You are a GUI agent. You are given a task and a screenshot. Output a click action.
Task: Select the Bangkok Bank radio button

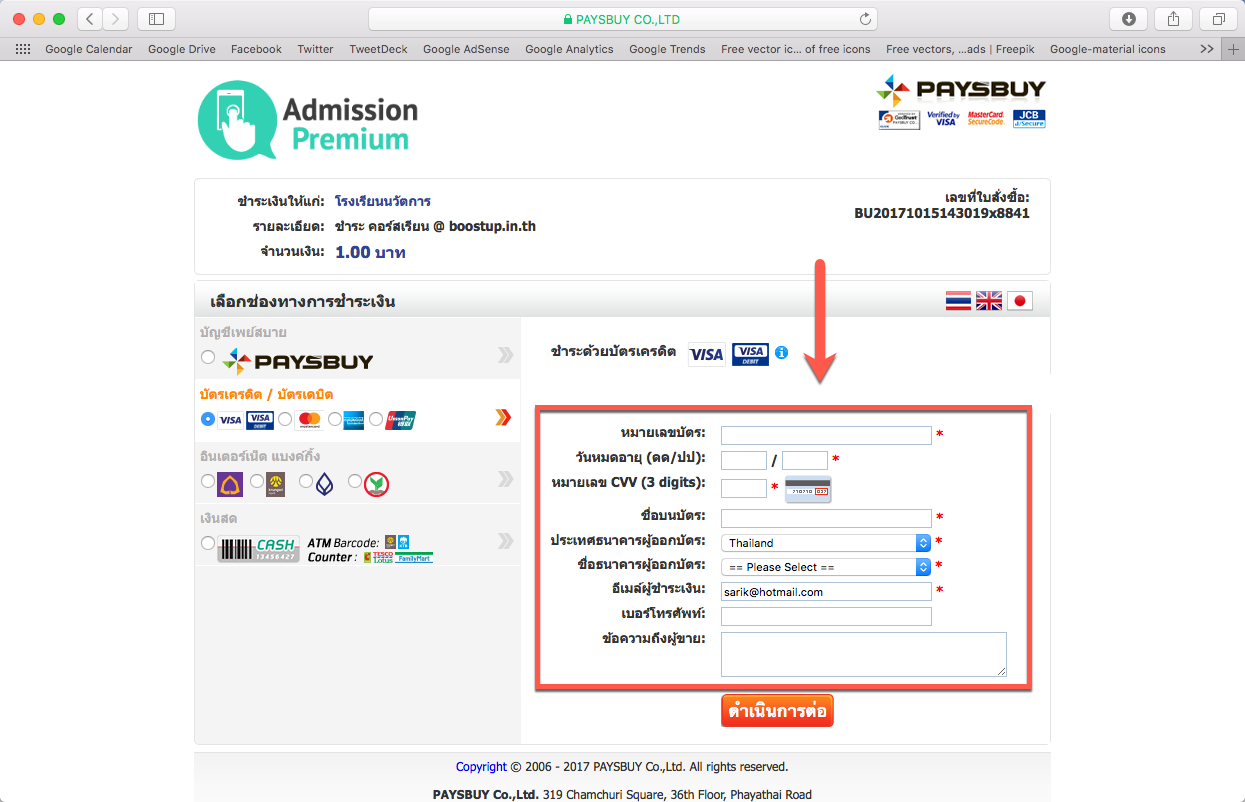[306, 481]
